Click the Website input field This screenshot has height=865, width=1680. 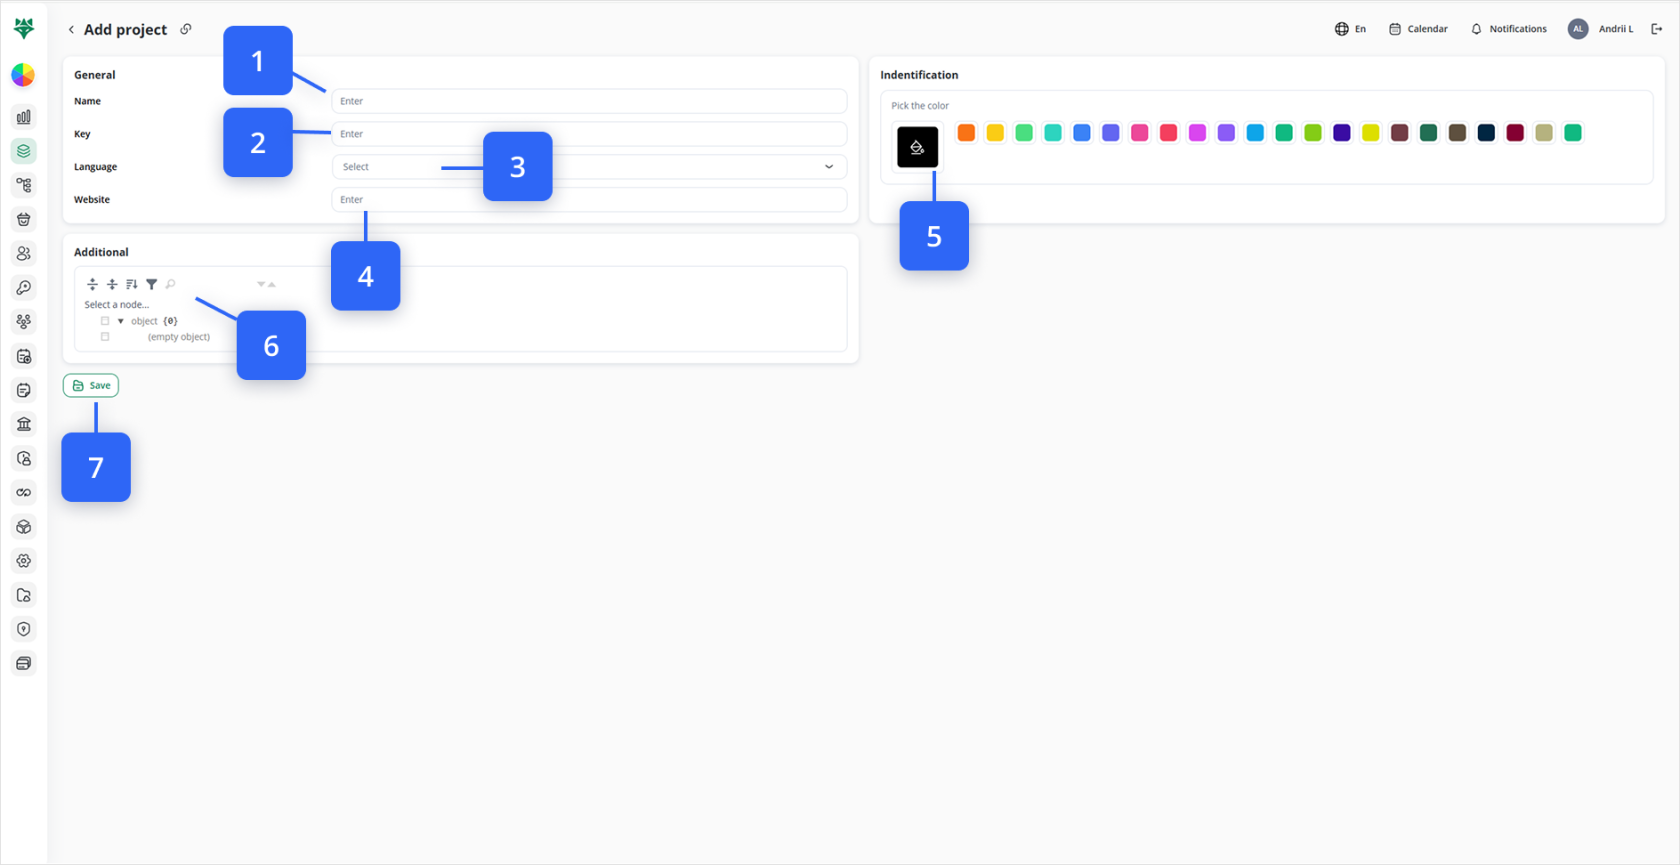[589, 200]
